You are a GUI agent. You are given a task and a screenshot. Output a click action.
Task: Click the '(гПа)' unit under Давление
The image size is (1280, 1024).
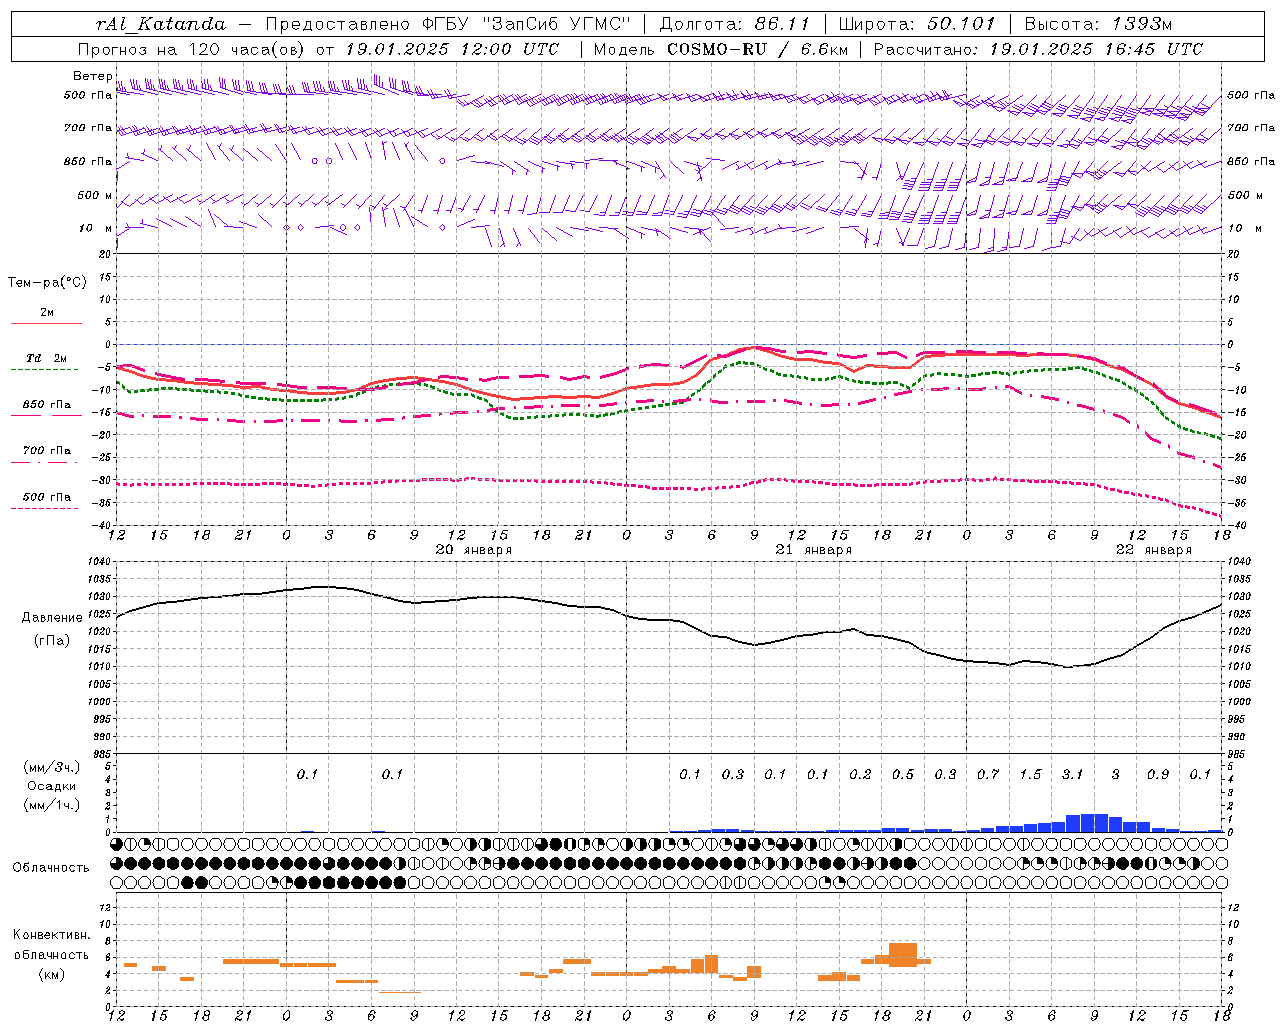tap(52, 641)
